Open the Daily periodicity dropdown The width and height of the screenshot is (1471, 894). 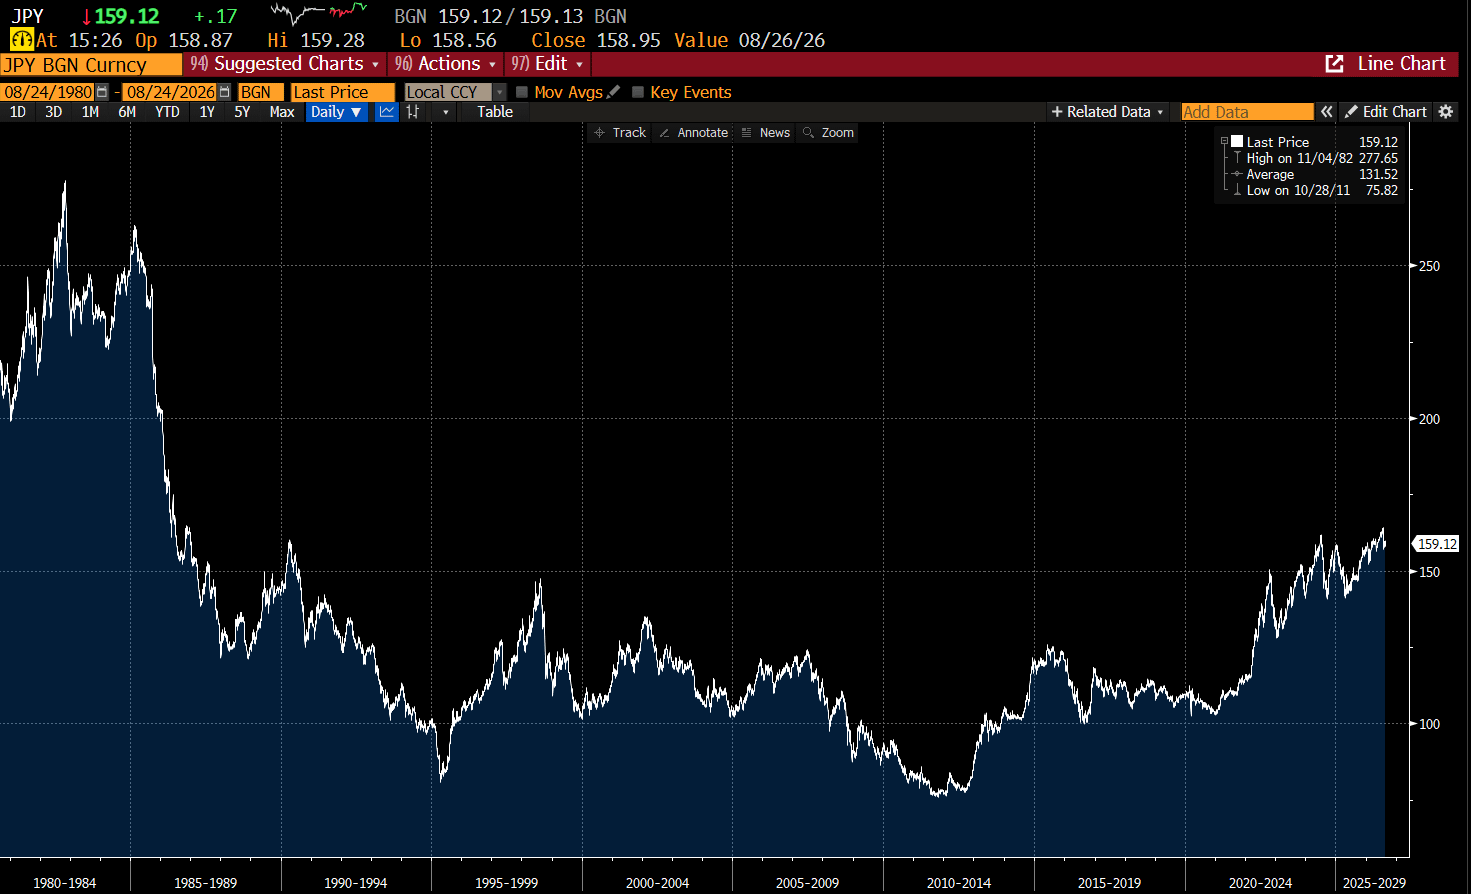coord(337,112)
